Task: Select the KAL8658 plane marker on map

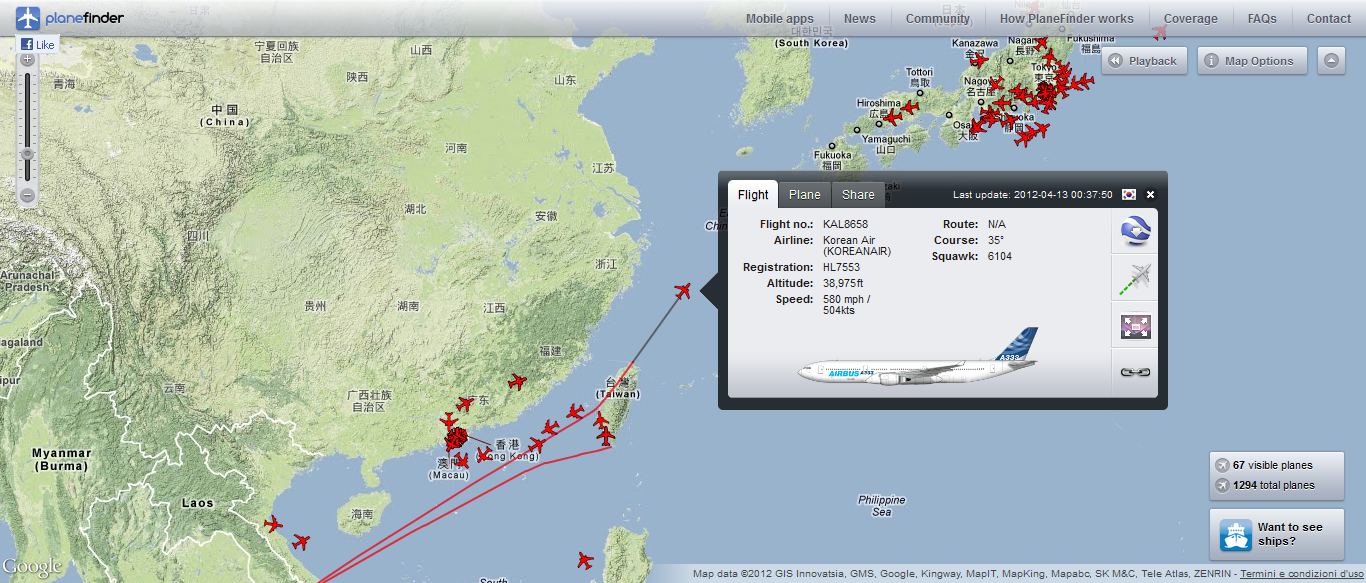Action: pyautogui.click(x=684, y=291)
